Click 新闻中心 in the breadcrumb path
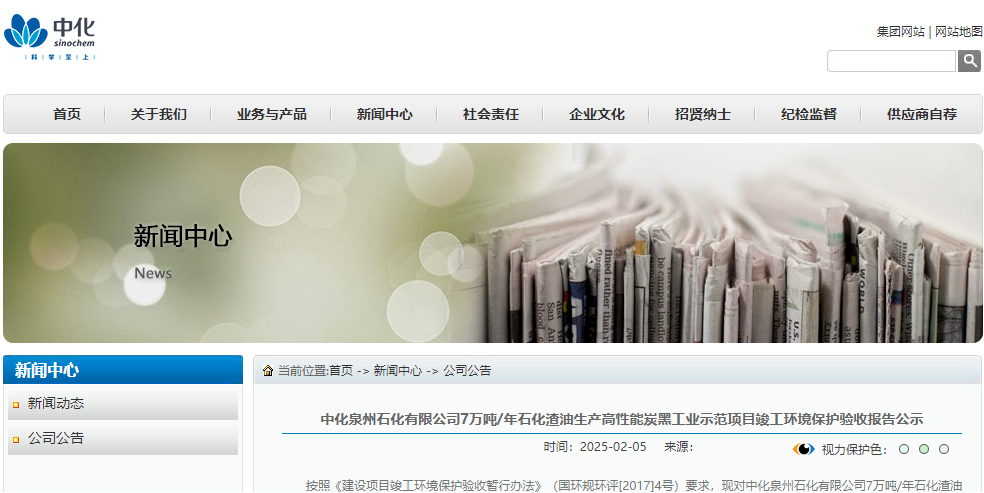 (x=397, y=371)
